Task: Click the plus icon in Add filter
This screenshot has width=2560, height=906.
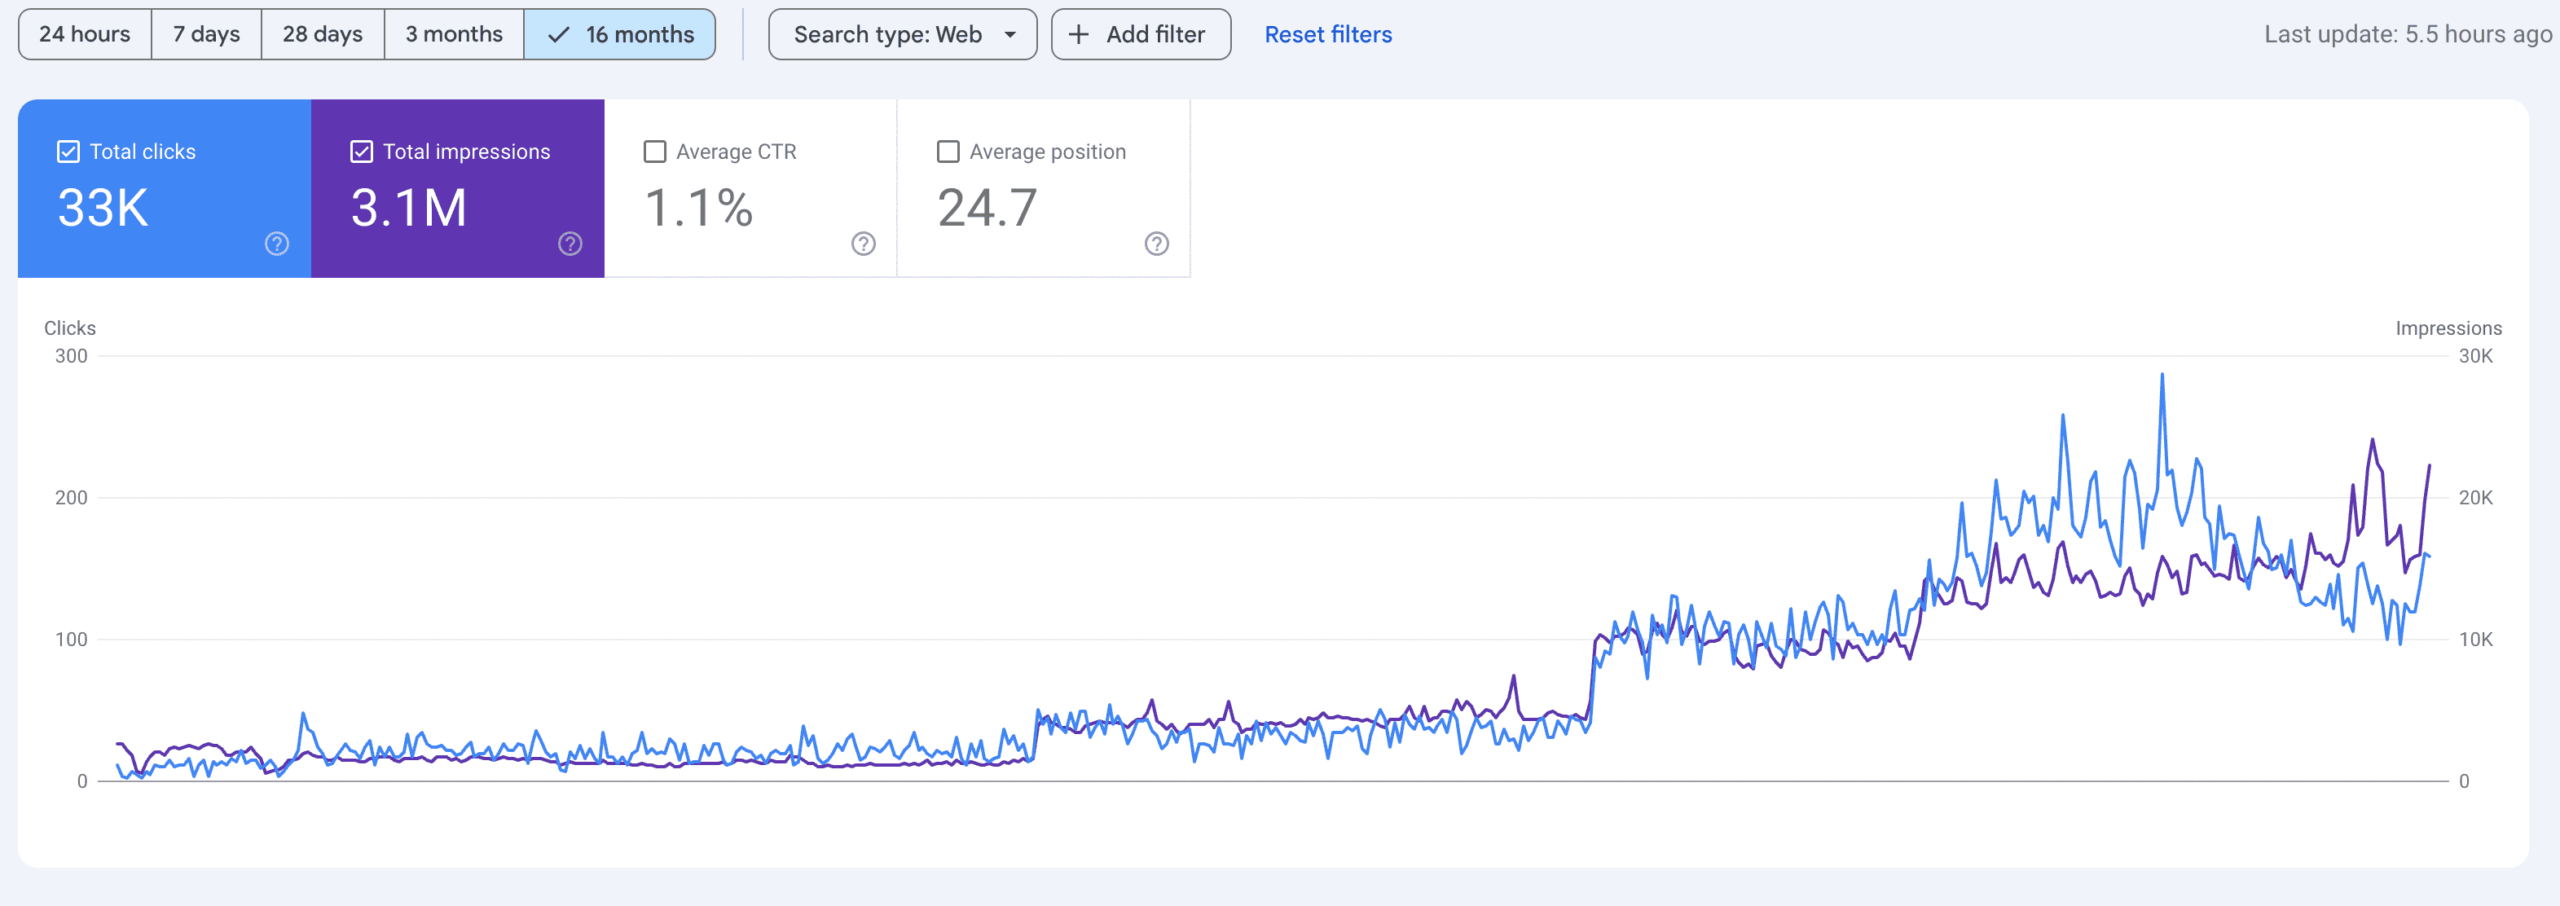Action: pos(1079,35)
